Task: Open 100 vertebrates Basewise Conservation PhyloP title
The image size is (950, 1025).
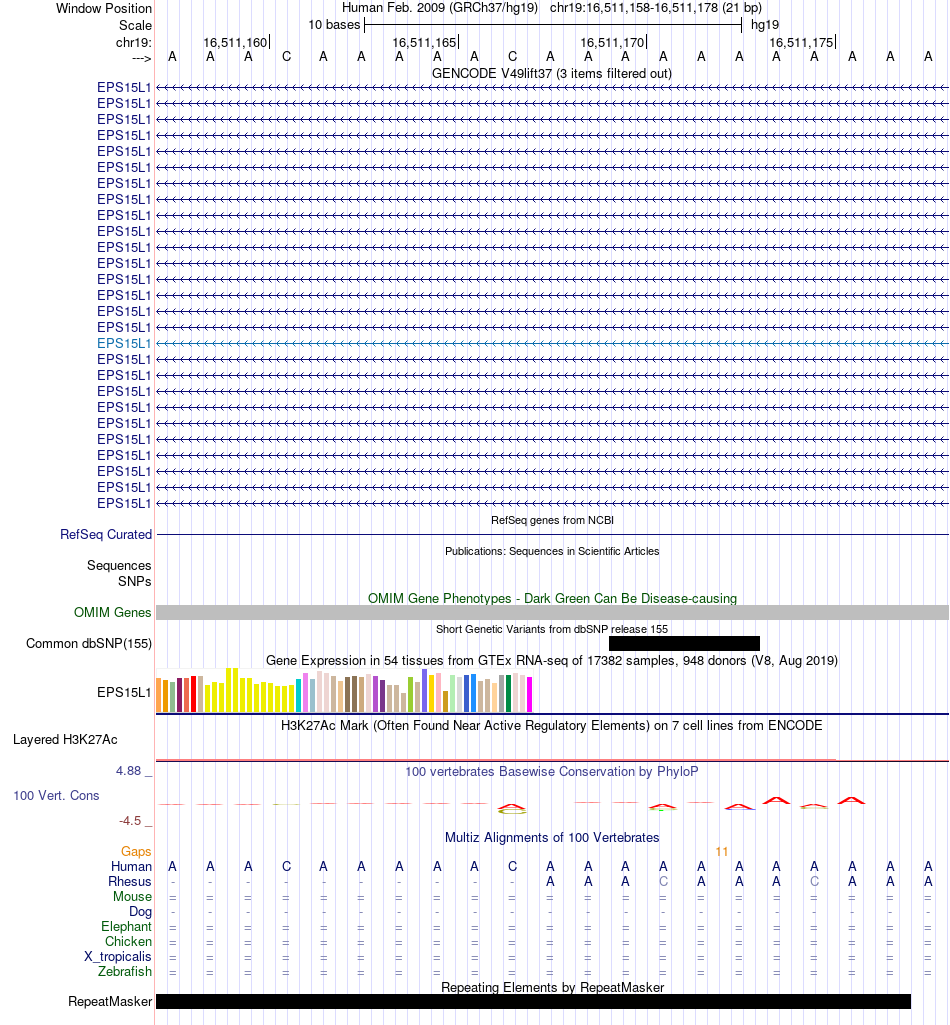Action: pyautogui.click(x=552, y=771)
